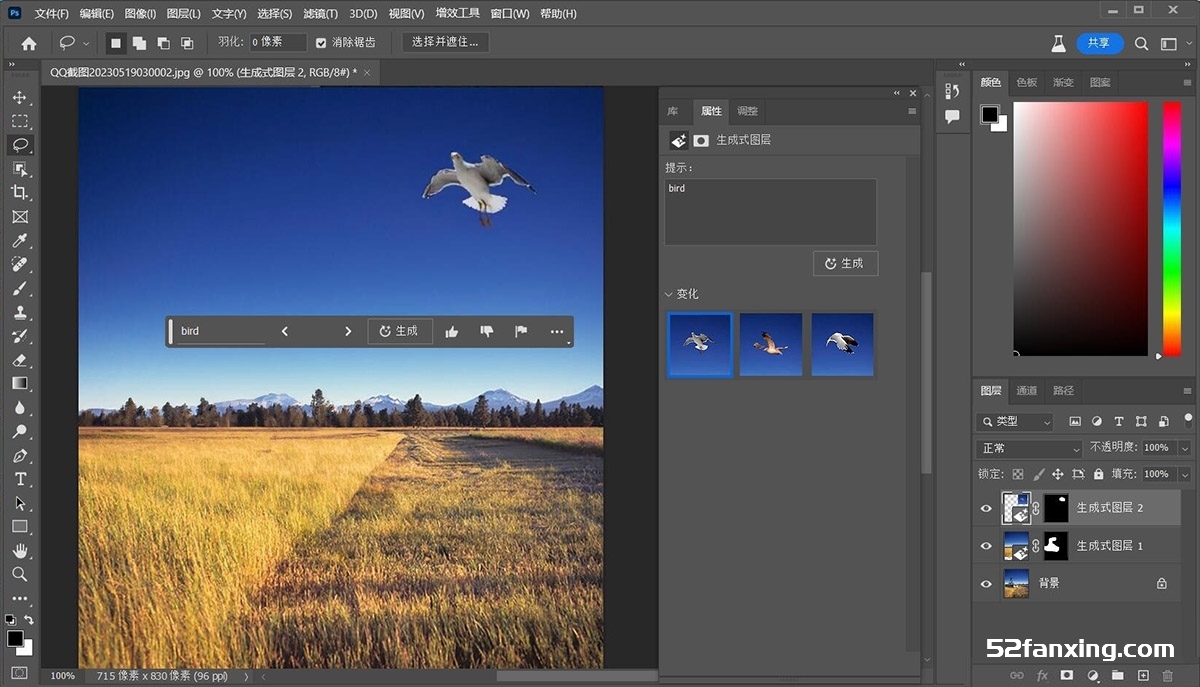Choose Add to selection mode icon

click(x=139, y=43)
